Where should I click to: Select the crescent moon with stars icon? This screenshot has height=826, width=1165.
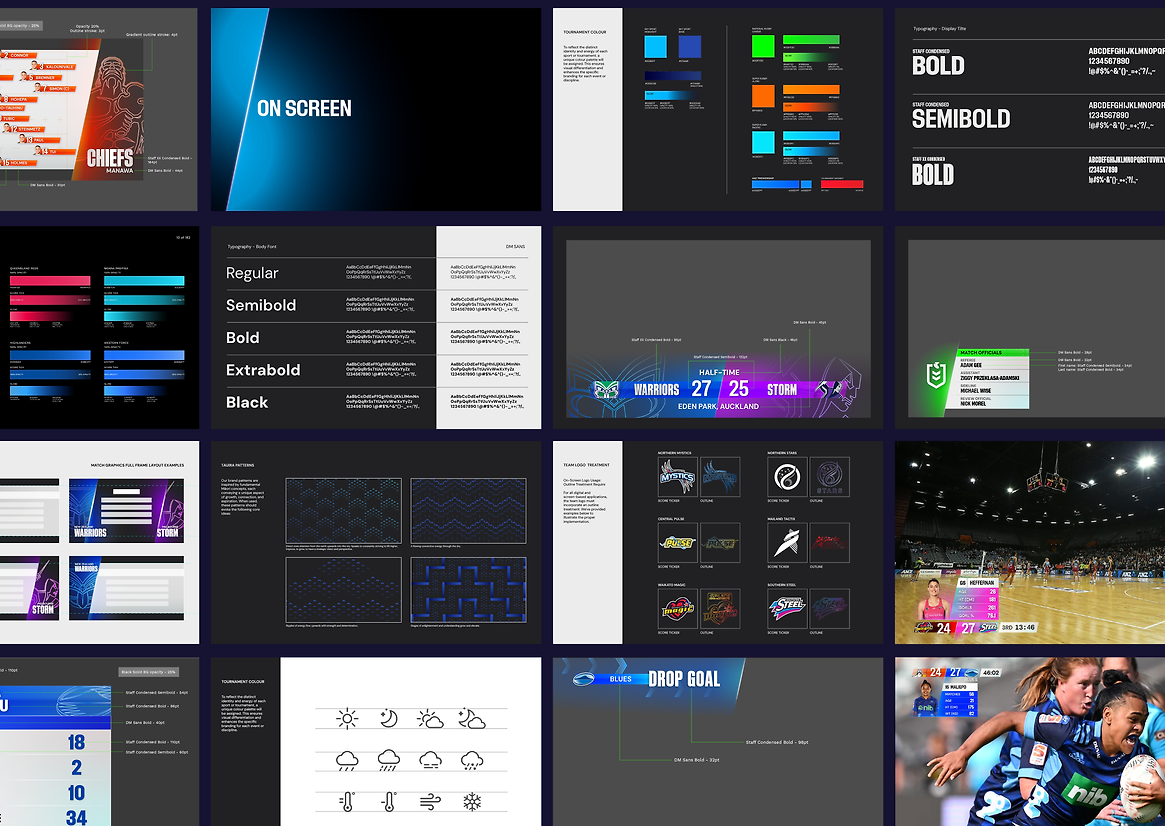tap(389, 718)
